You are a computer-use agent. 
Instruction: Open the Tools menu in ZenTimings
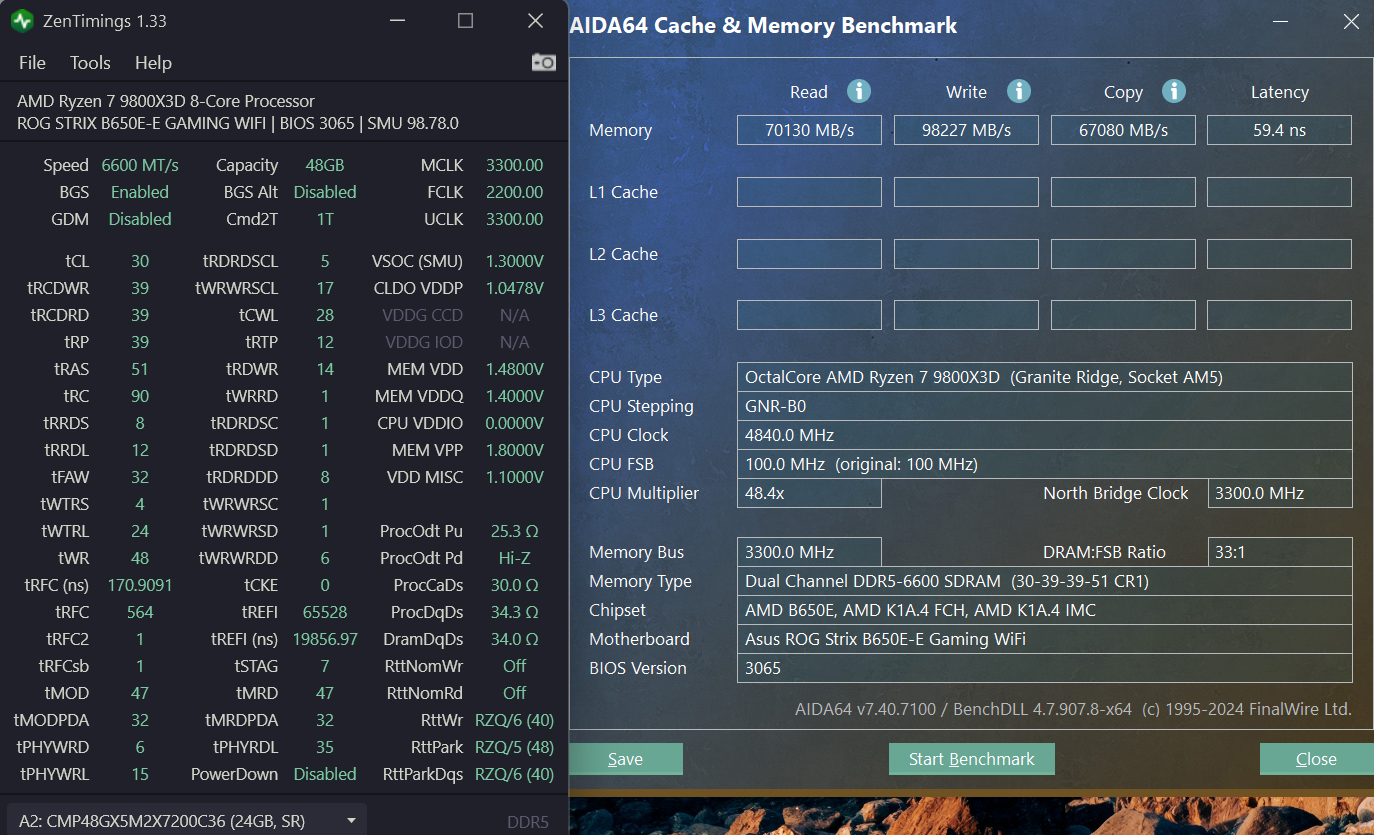pos(90,62)
